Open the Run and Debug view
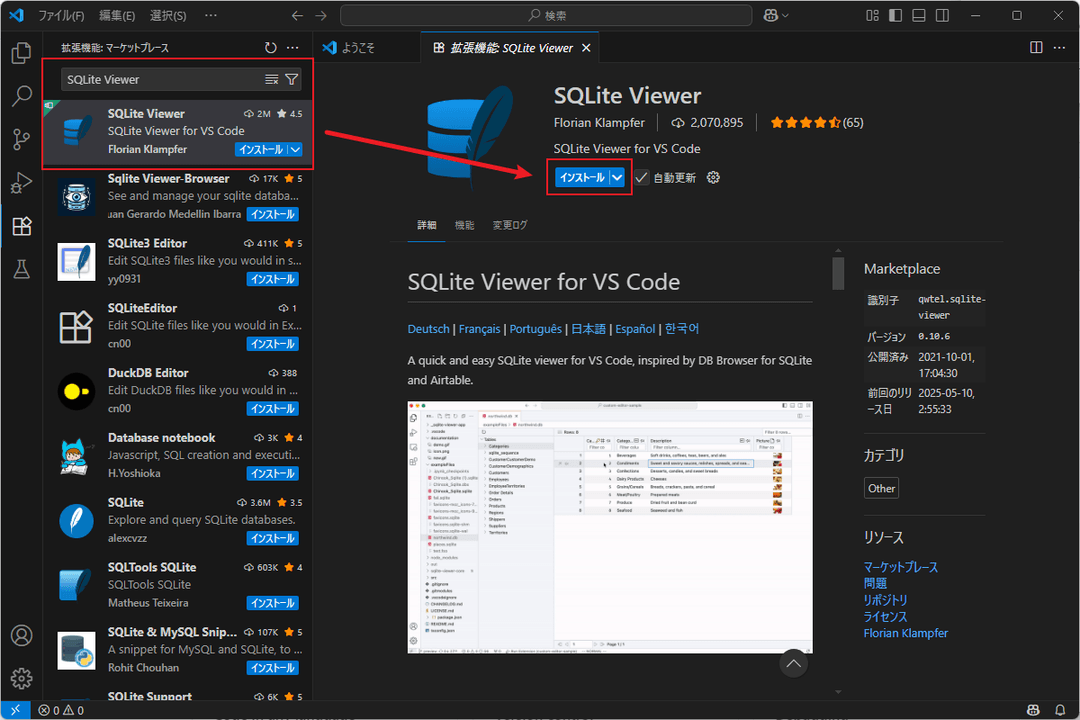This screenshot has width=1080, height=720. (21, 182)
